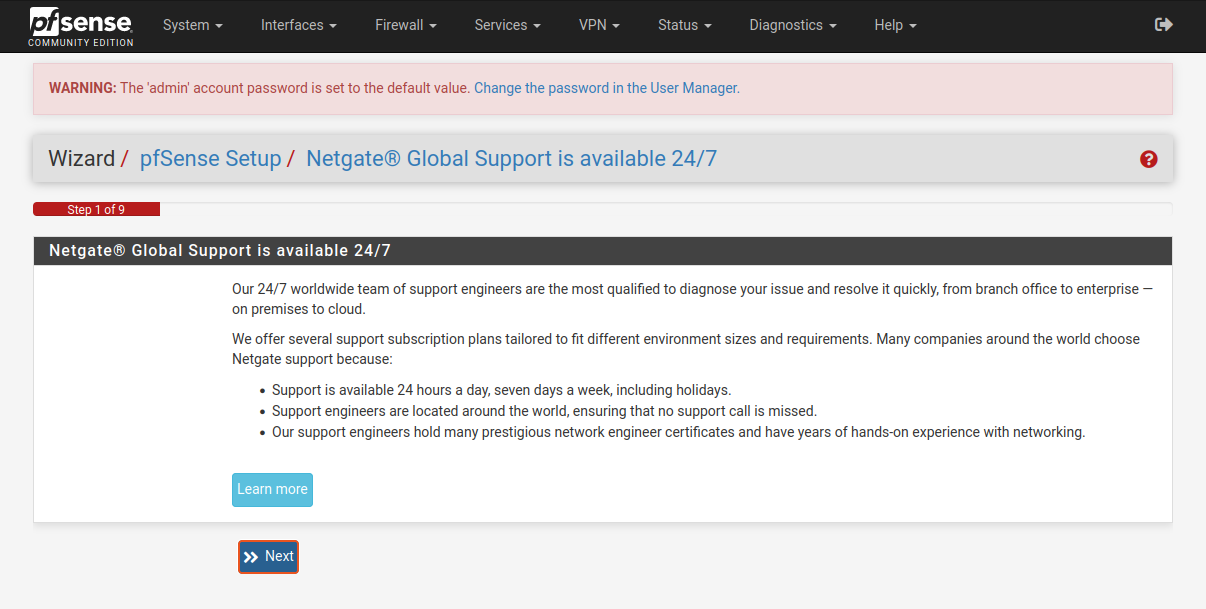Follow the Change the password in User Manager link
The width and height of the screenshot is (1206, 609).
pyautogui.click(x=607, y=88)
